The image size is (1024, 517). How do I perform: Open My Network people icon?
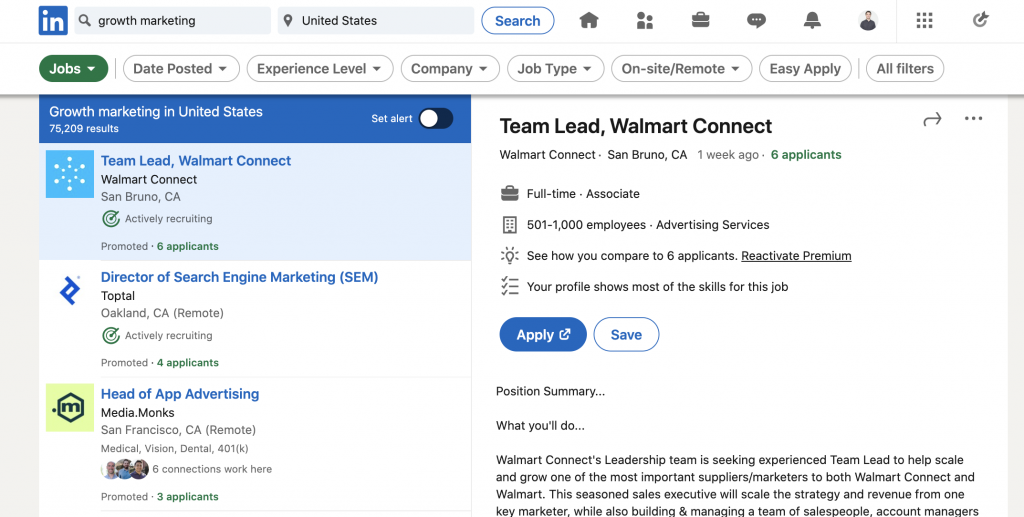pyautogui.click(x=645, y=20)
